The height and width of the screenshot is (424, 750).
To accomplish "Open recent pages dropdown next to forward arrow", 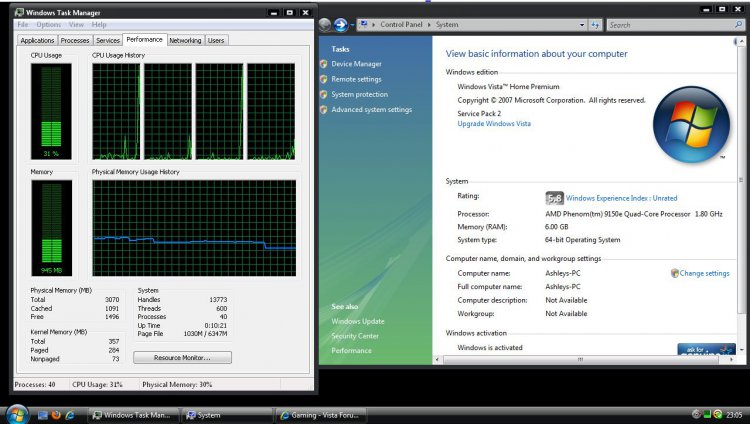I will click(x=352, y=25).
